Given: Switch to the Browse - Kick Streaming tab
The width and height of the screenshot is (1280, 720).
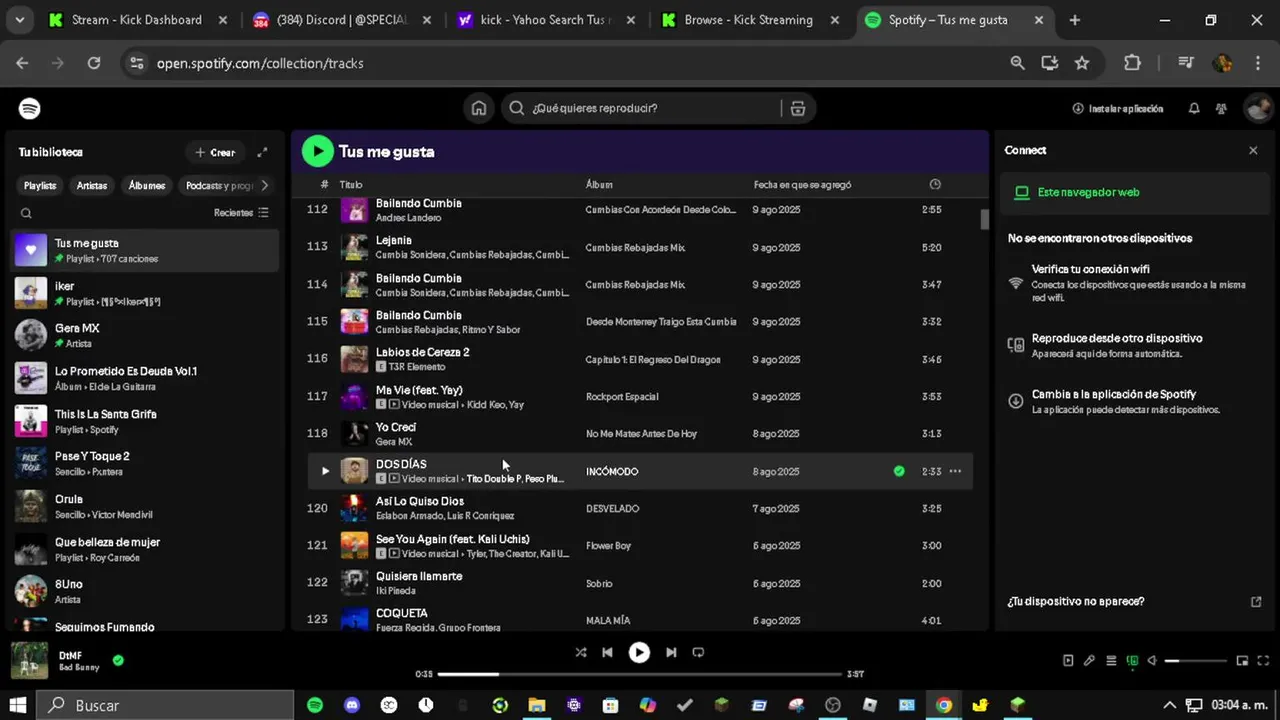Looking at the screenshot, I should coord(748,20).
